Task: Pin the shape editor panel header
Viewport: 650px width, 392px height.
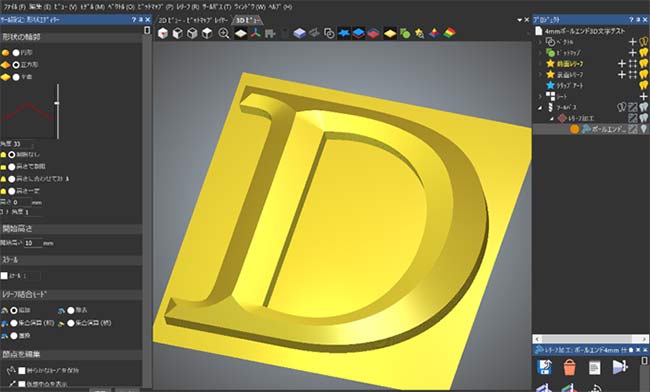Action: (141, 19)
